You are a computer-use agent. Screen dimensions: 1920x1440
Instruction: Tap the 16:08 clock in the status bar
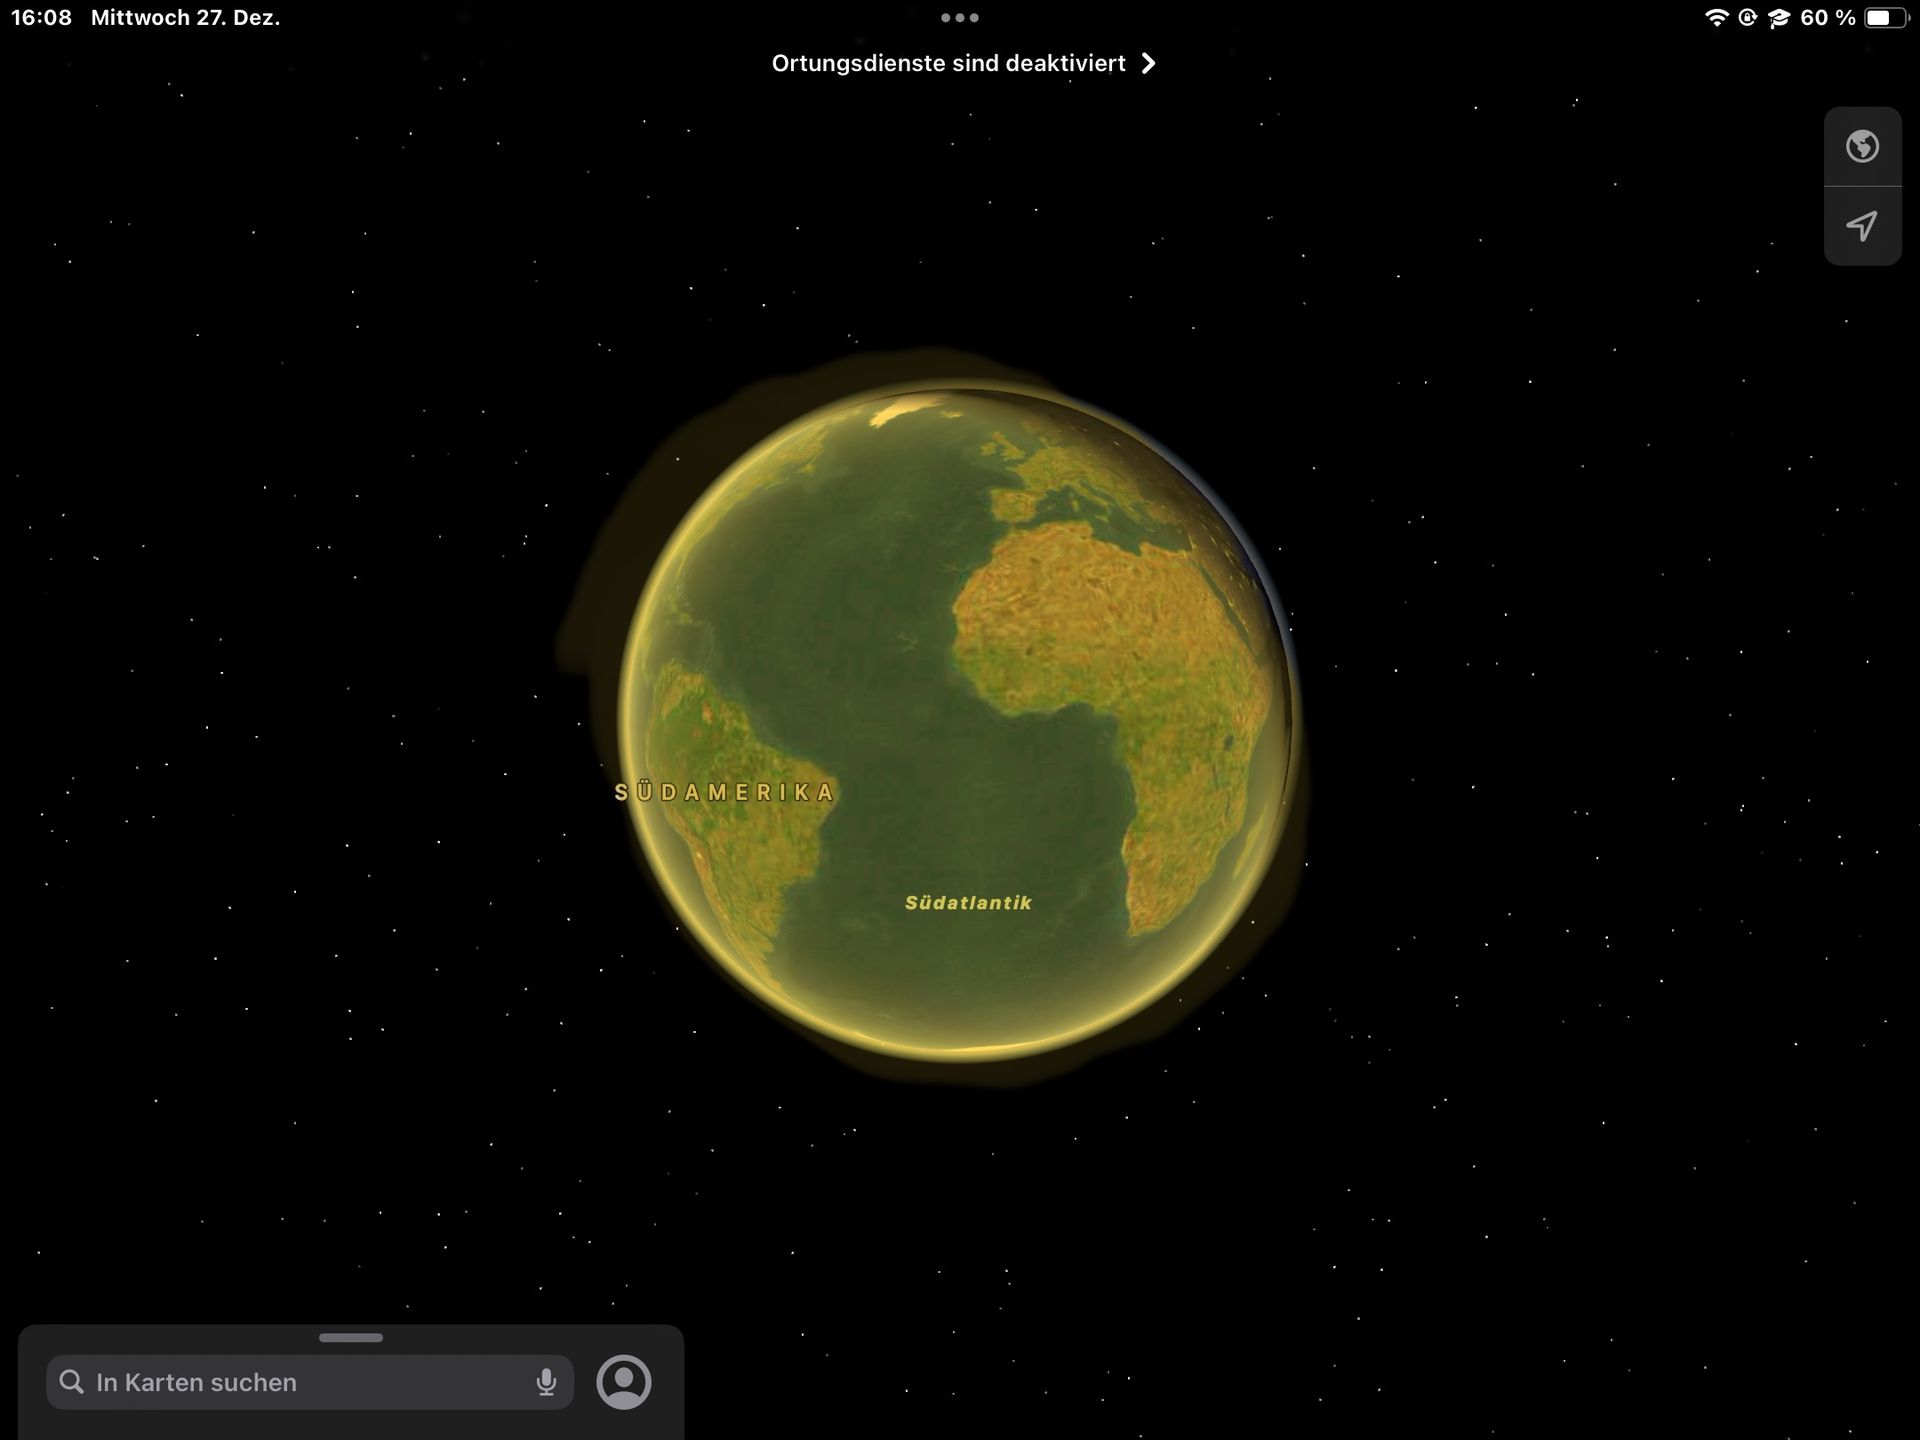click(x=41, y=18)
